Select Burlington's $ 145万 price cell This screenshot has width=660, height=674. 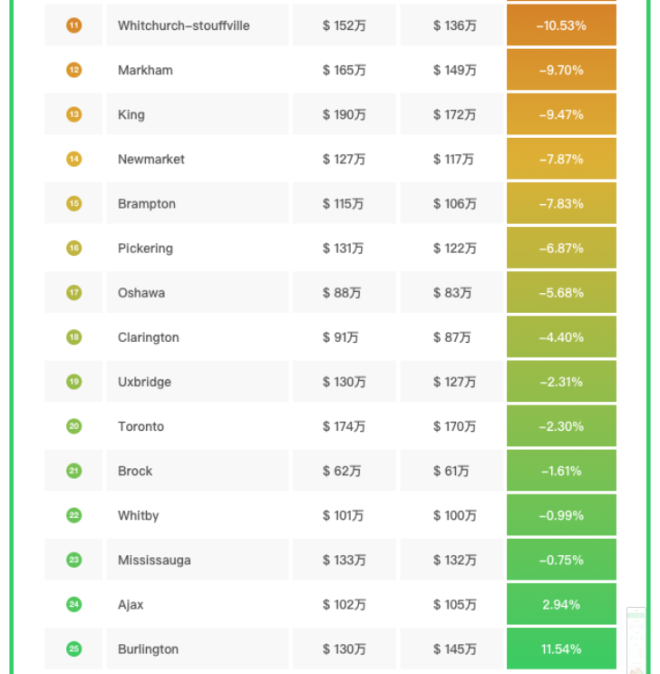tap(454, 650)
